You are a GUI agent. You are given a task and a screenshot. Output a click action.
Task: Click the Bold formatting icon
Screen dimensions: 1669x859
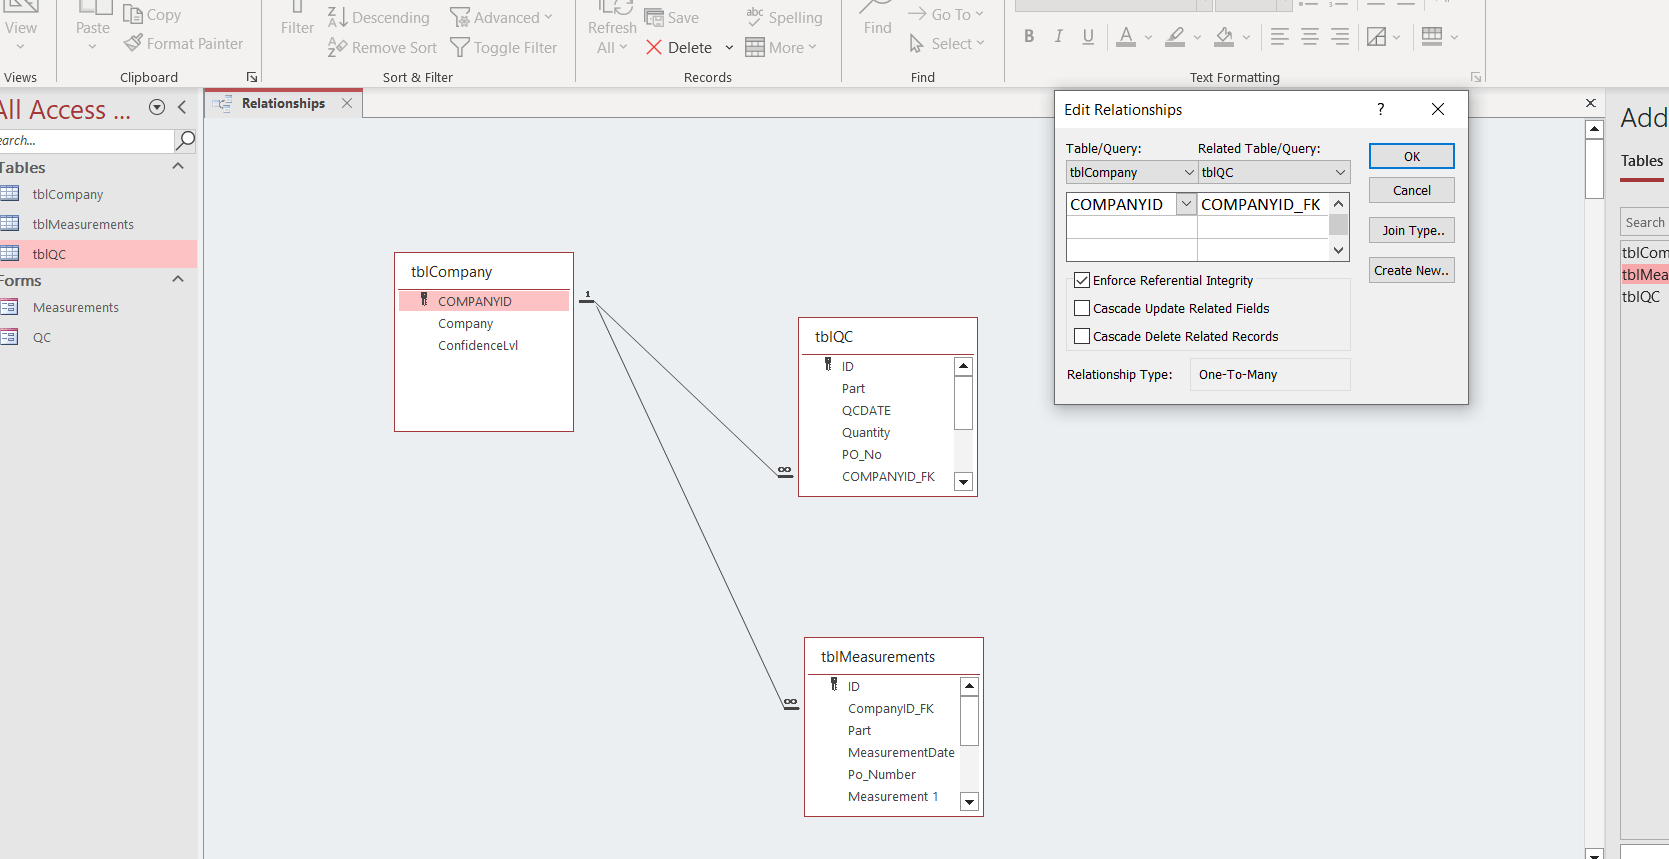point(1029,37)
